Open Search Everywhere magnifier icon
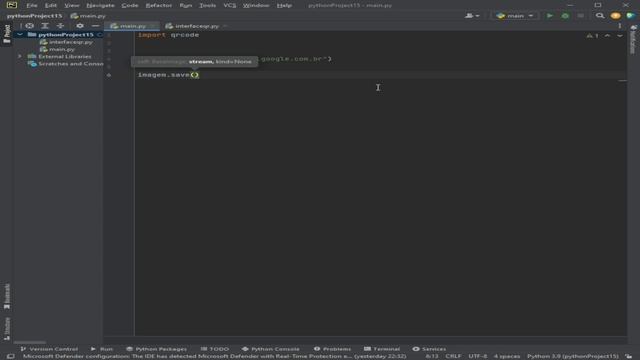Viewport: 640px width, 360px height. pyautogui.click(x=600, y=16)
